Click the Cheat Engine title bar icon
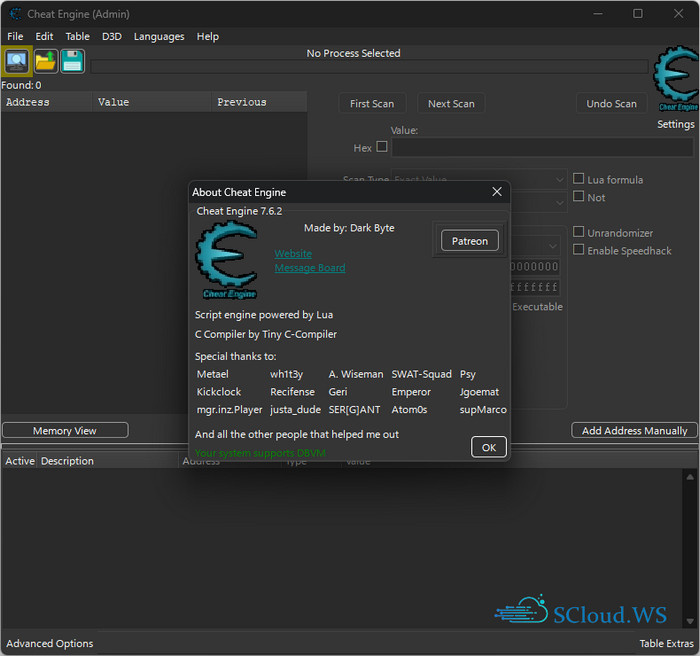700x656 pixels. pos(15,14)
